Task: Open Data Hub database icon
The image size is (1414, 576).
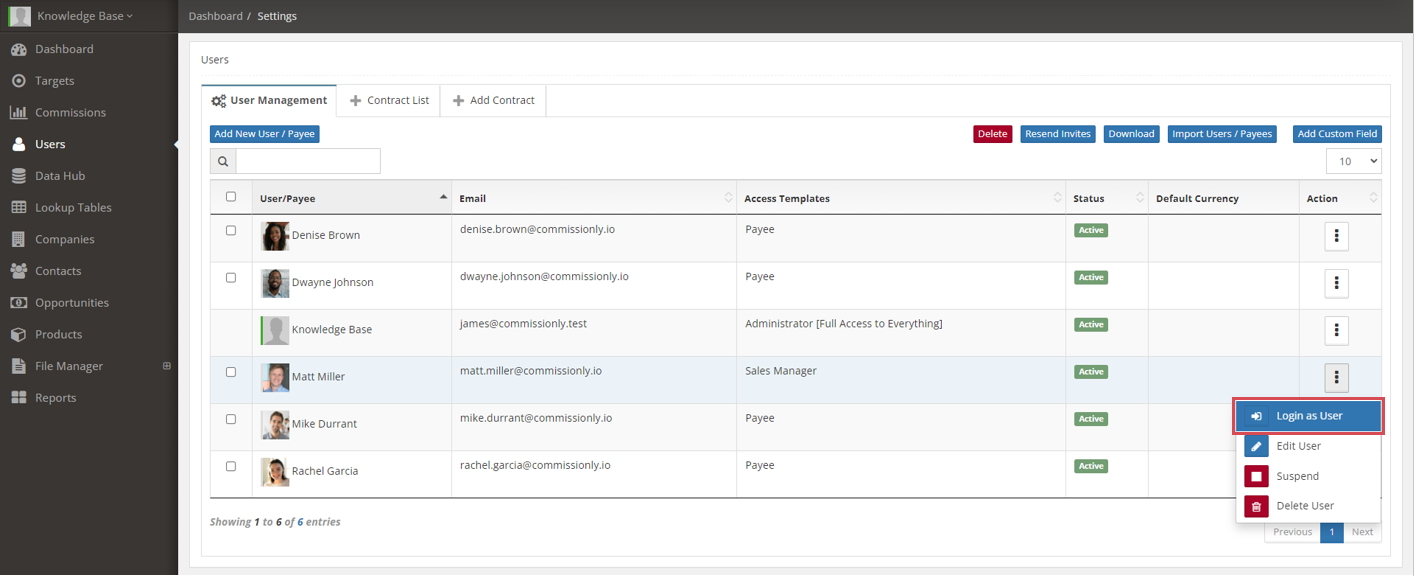Action: [x=18, y=176]
